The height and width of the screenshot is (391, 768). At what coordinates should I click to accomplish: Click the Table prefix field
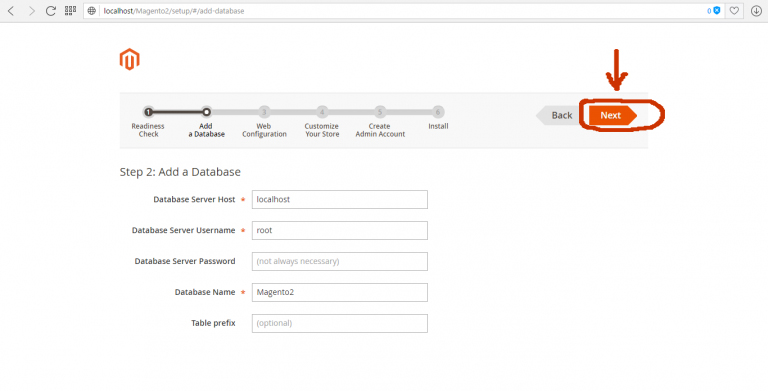pos(340,323)
